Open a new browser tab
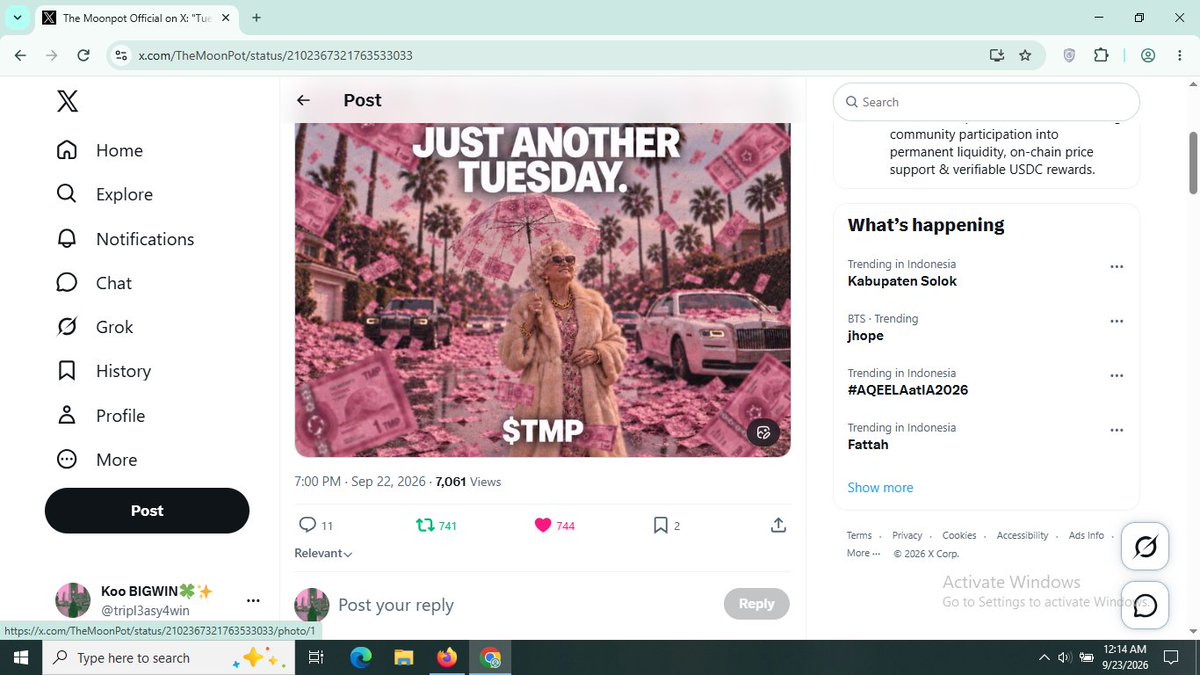 [257, 18]
